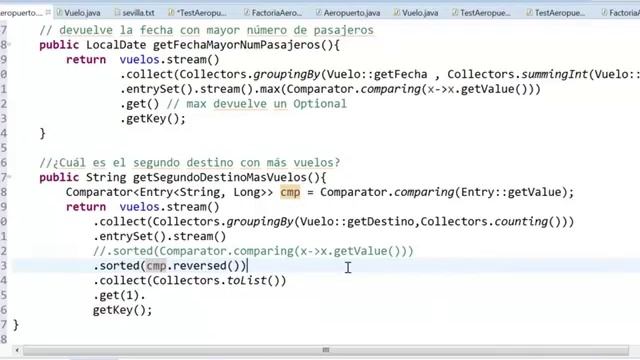Click the sevilla.txt text file icon
The width and height of the screenshot is (640, 360).
(x=118, y=13)
